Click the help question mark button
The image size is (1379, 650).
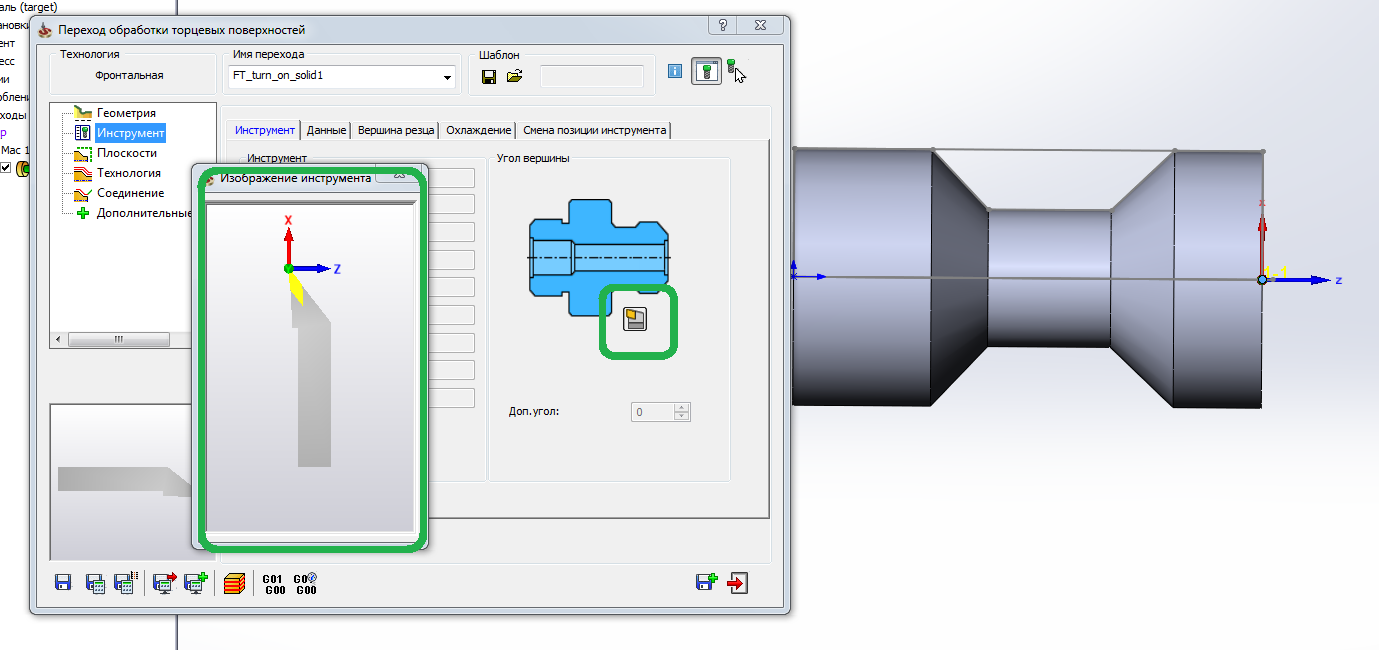[x=723, y=26]
